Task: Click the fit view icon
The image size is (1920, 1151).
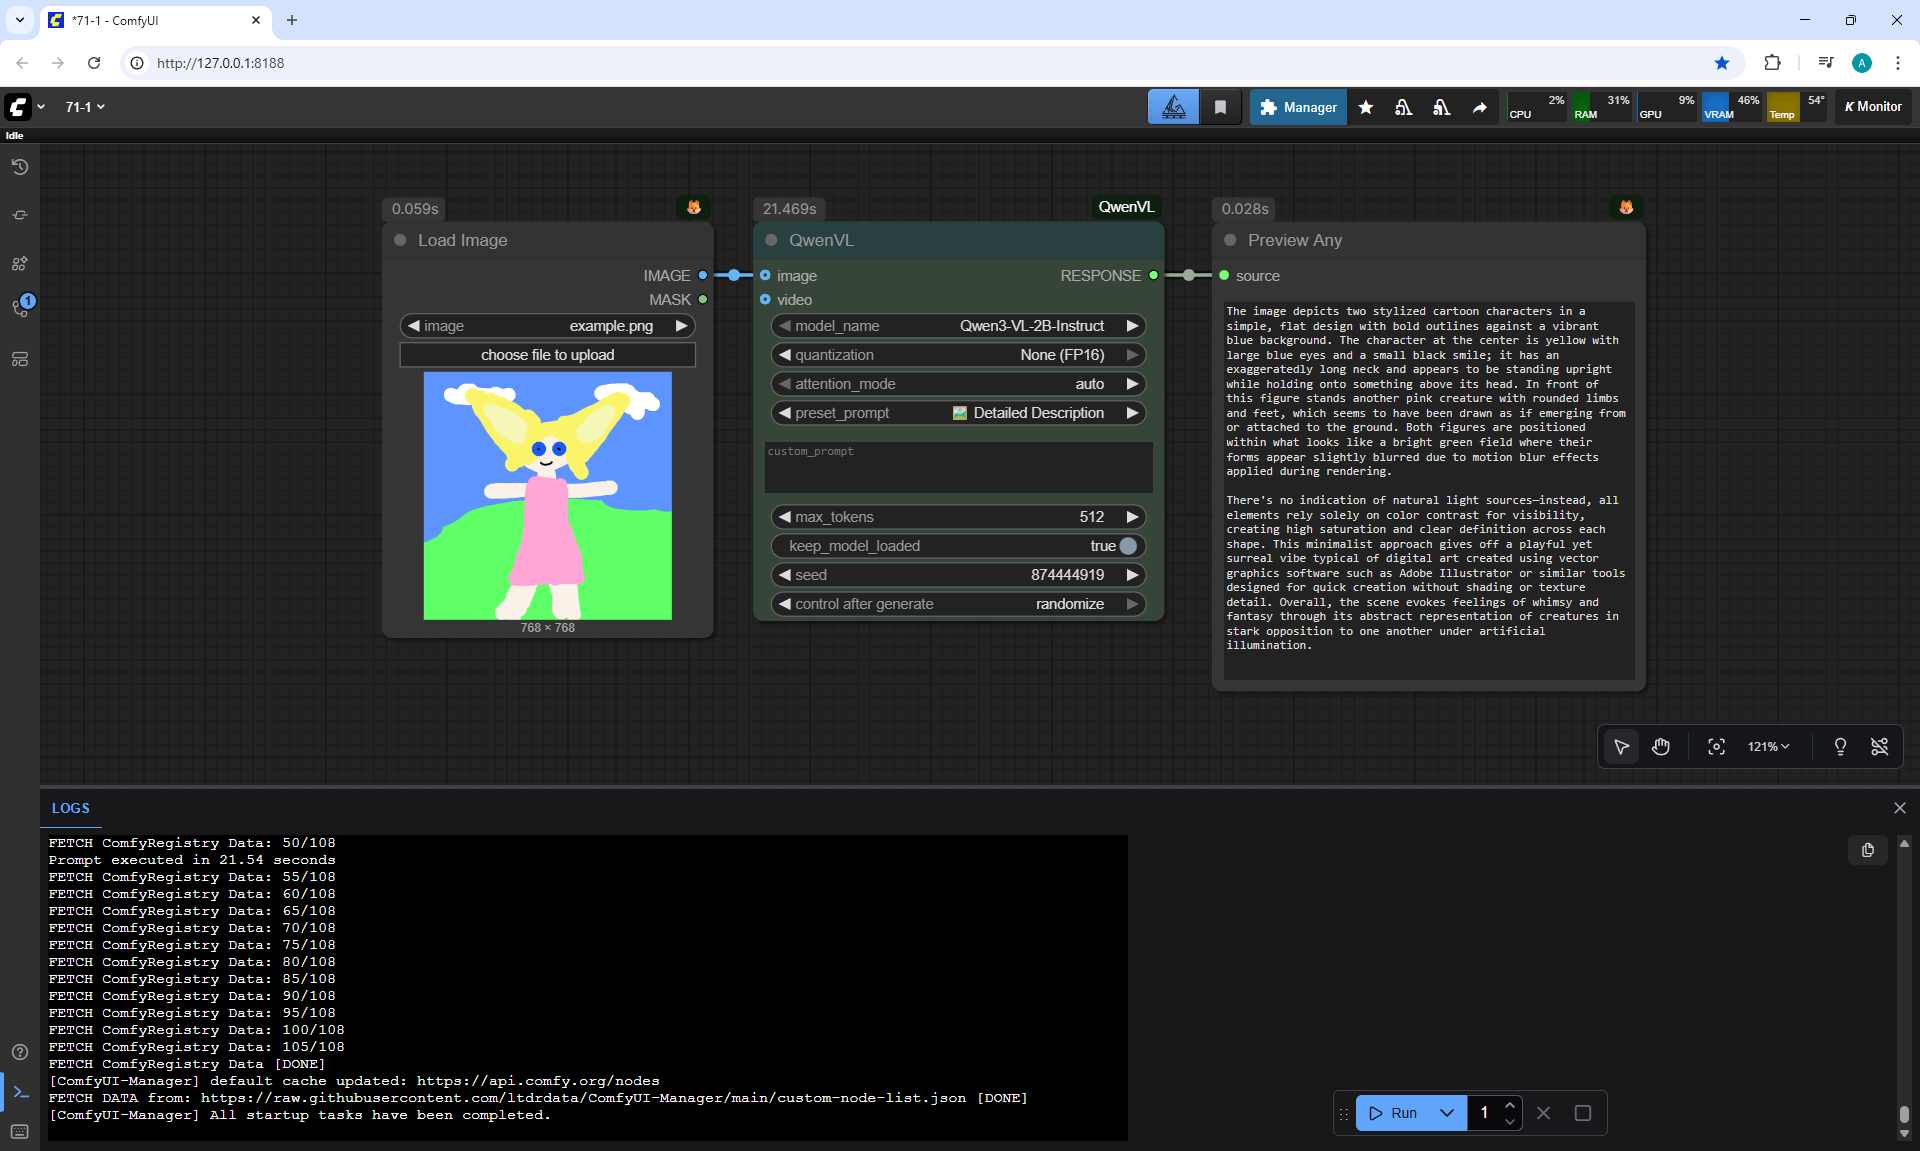Action: click(x=1716, y=747)
